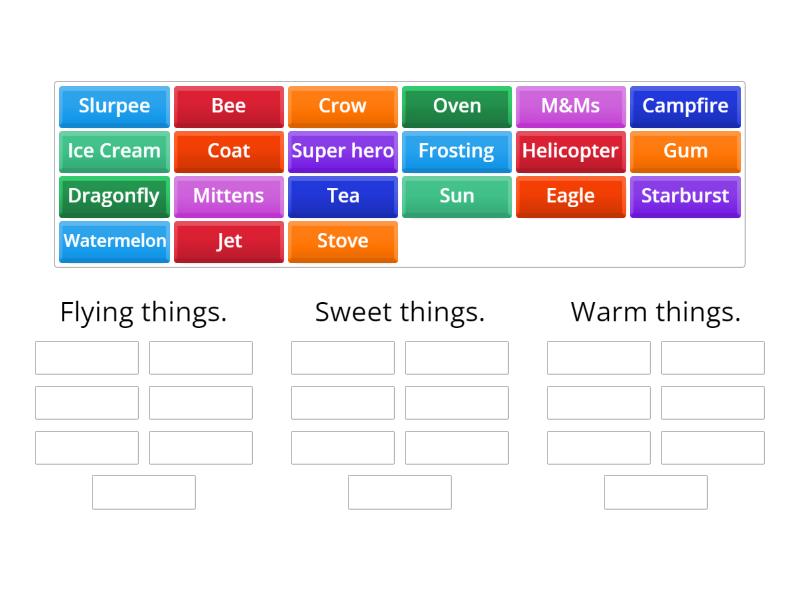Screen dimensions: 800x600
Task: Click the purple M&Ms tile
Action: coord(570,106)
